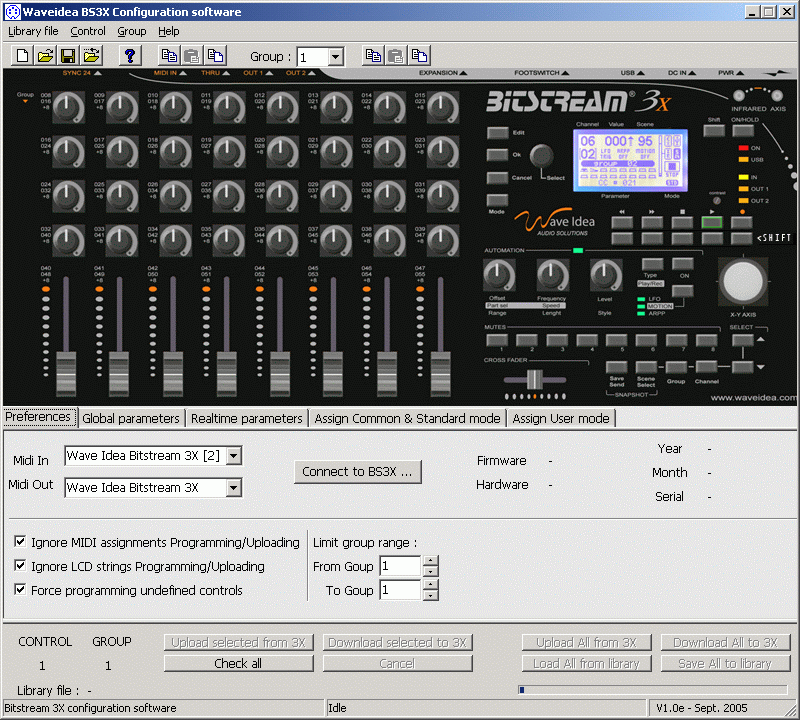Image resolution: width=800 pixels, height=720 pixels.
Task: Toggle Ignore LCD strings Programming/Uploading checkbox
Action: pos(20,565)
